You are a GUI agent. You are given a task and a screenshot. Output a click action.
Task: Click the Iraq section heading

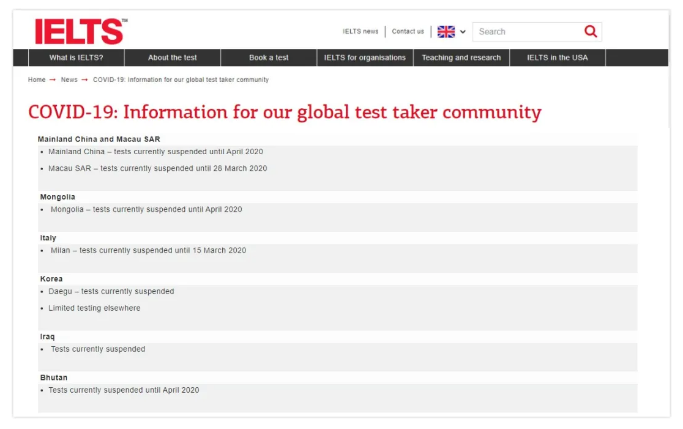pos(47,337)
